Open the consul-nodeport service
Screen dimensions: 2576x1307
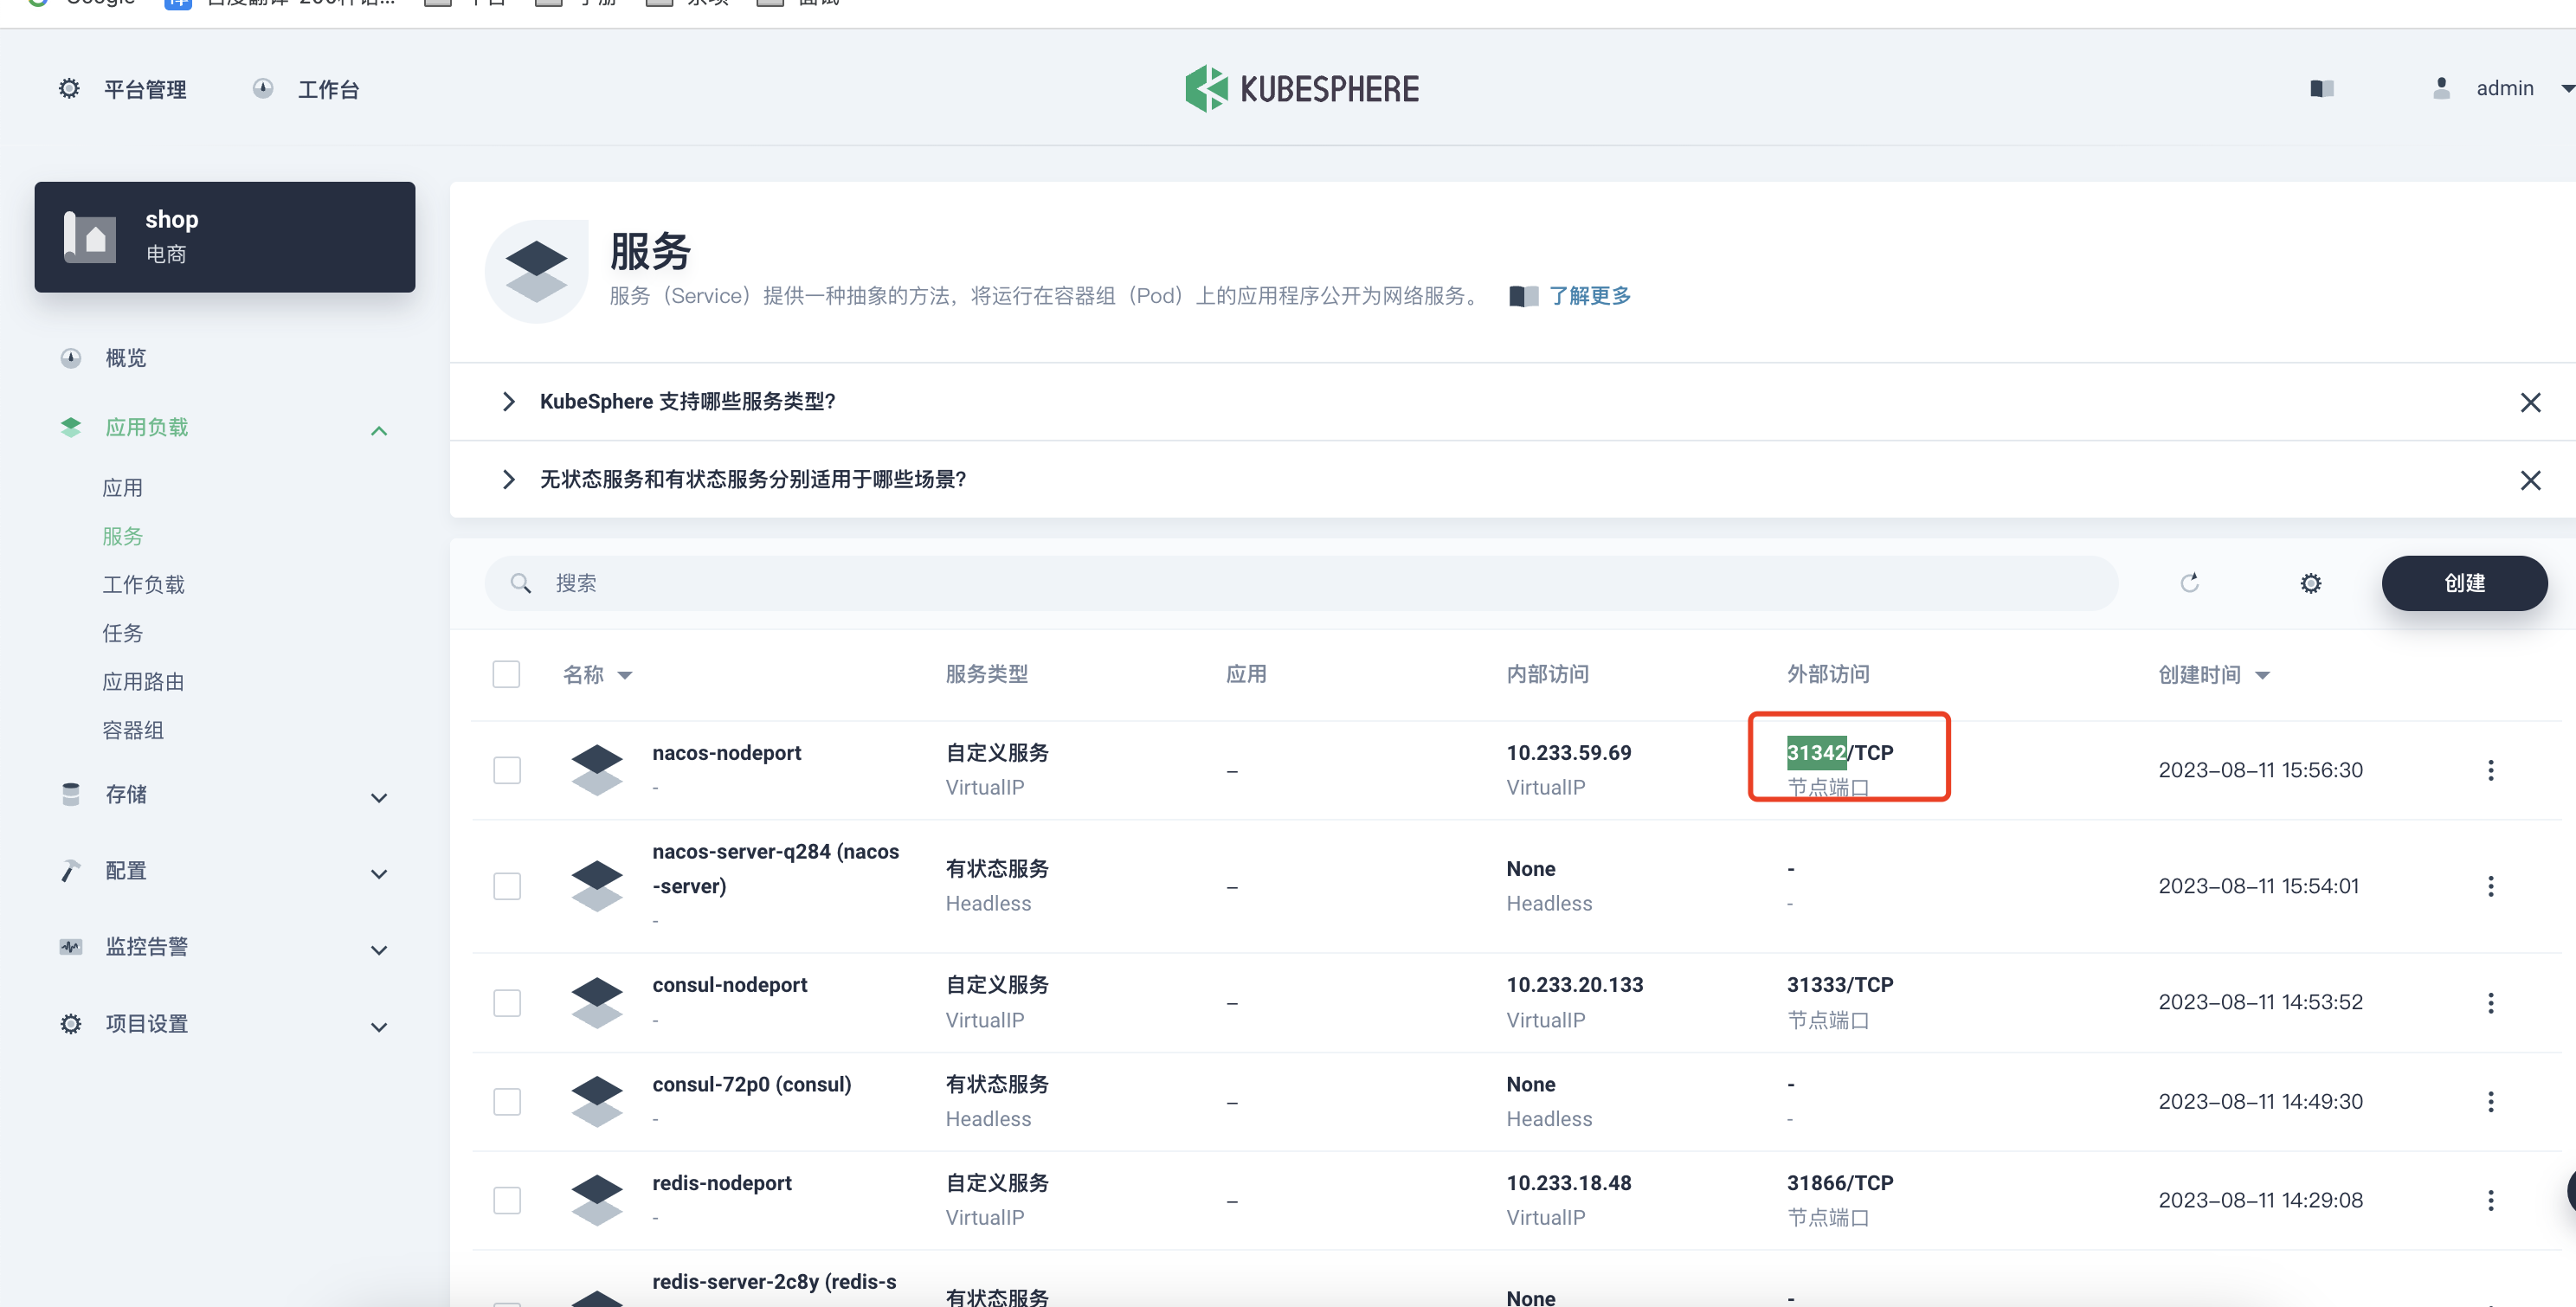pyautogui.click(x=730, y=985)
